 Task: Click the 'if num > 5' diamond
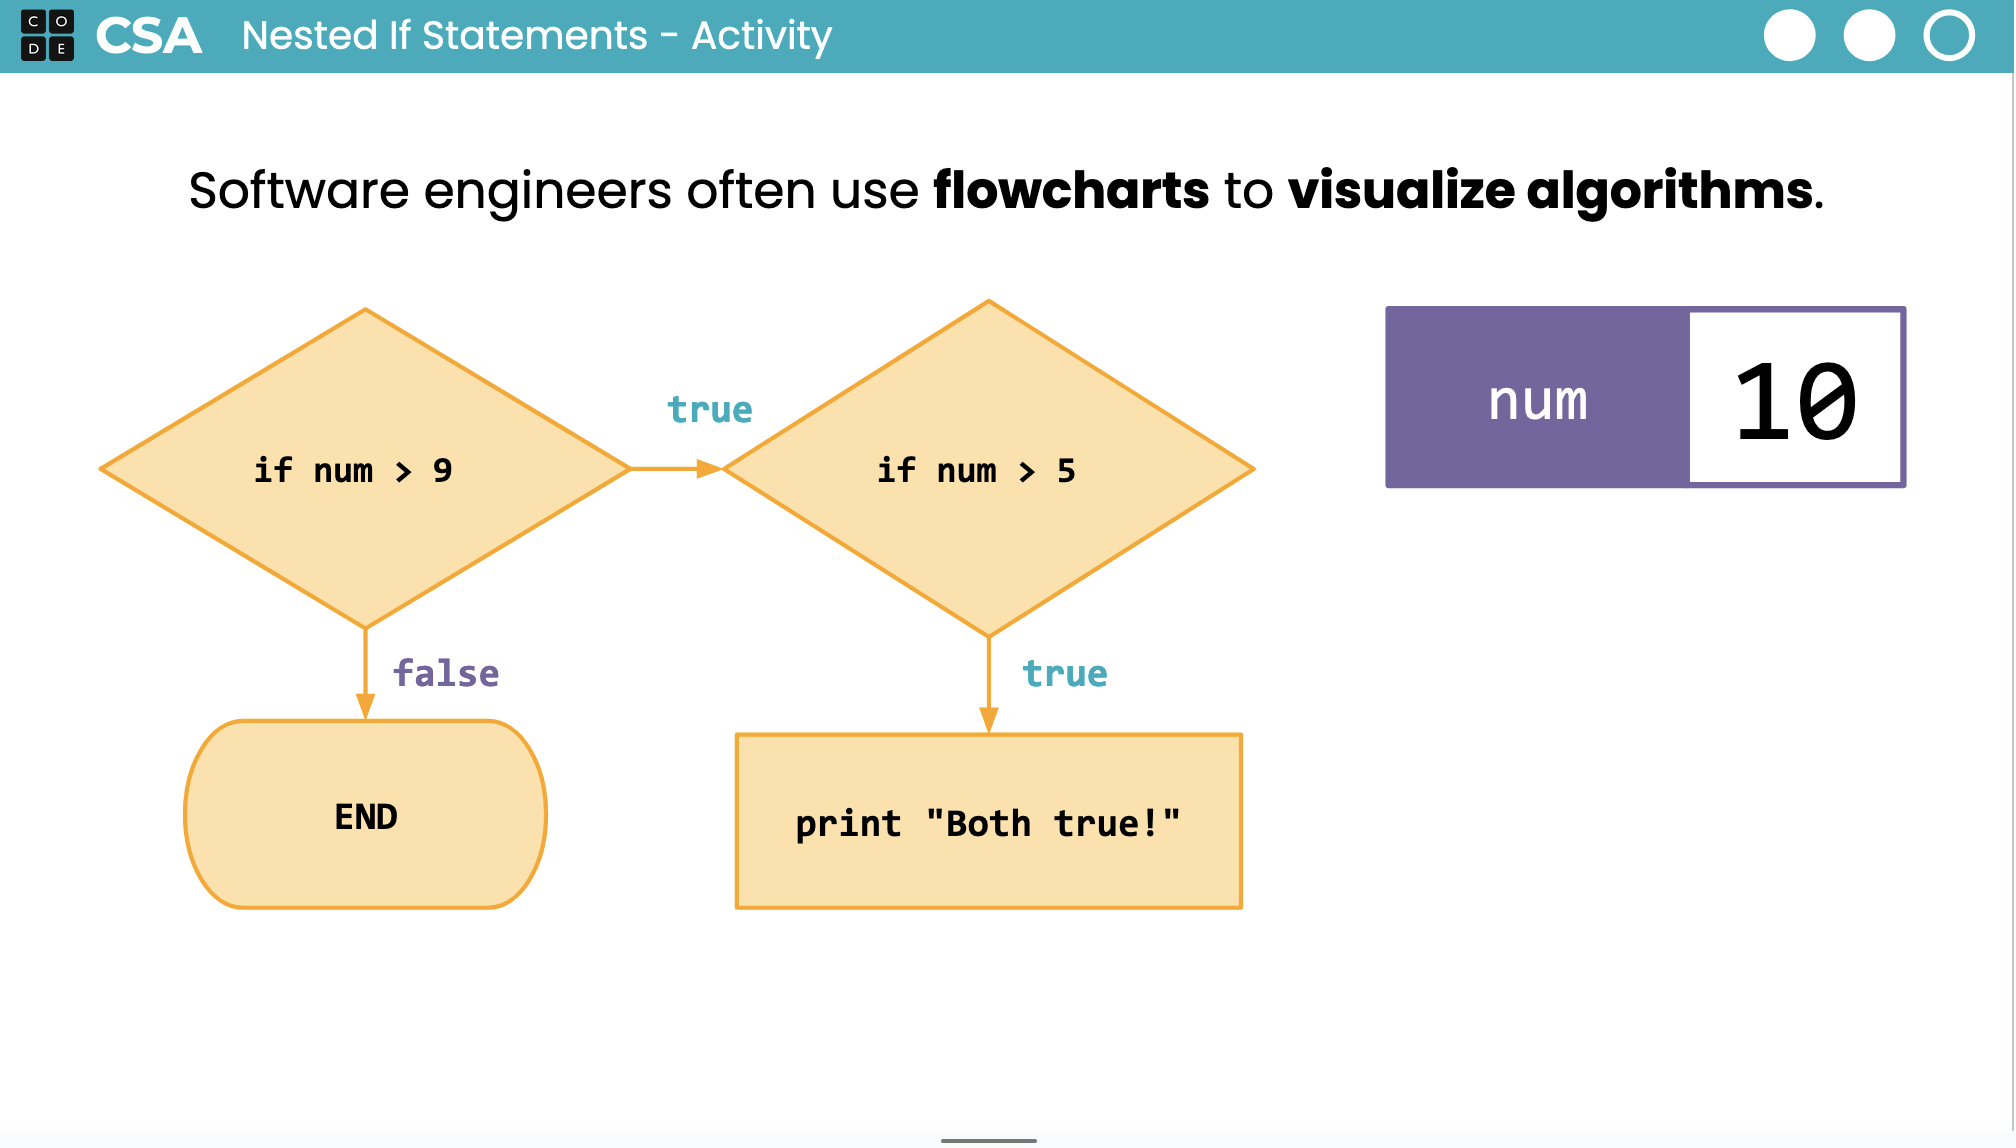tap(988, 469)
